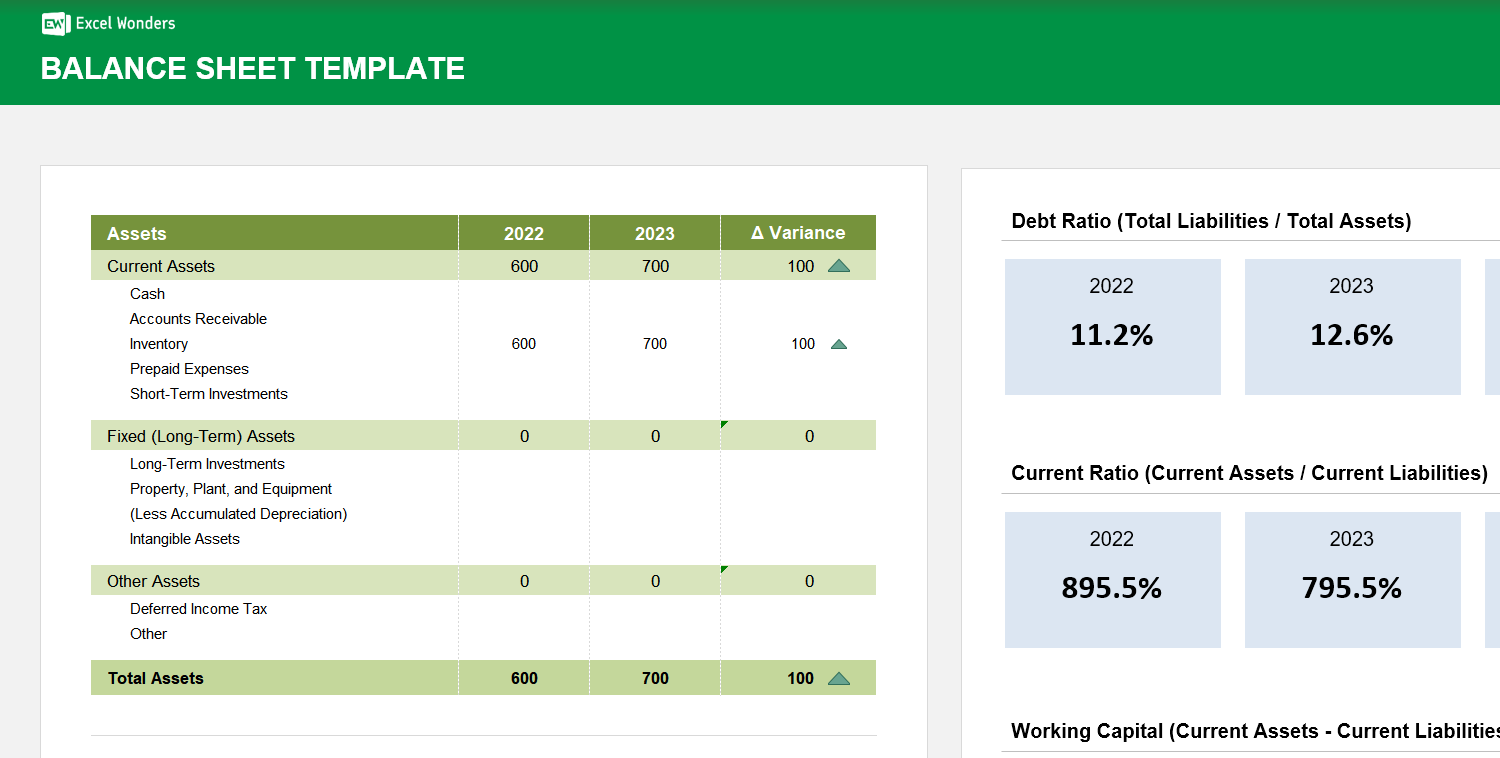The height and width of the screenshot is (758, 1500).
Task: Select the 2022 column header tab
Action: point(523,233)
